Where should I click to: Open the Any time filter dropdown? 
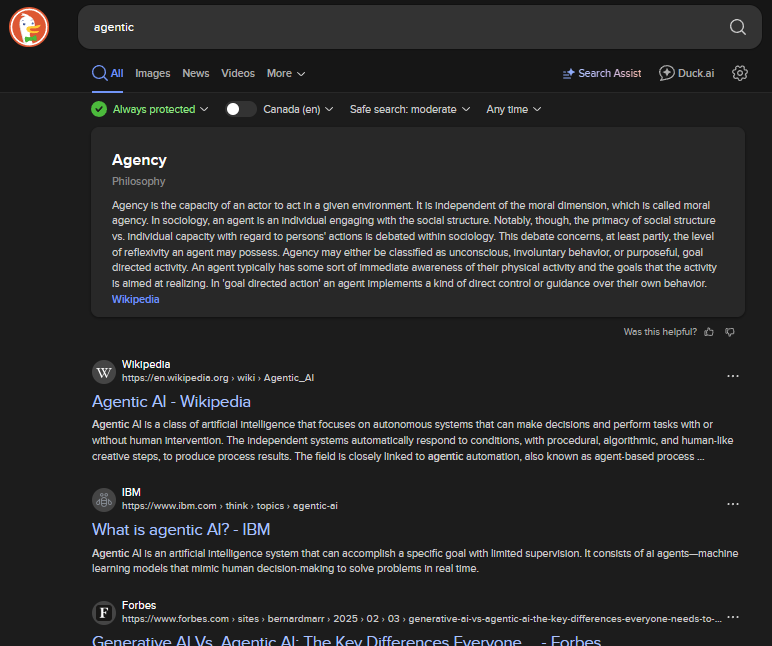(514, 109)
